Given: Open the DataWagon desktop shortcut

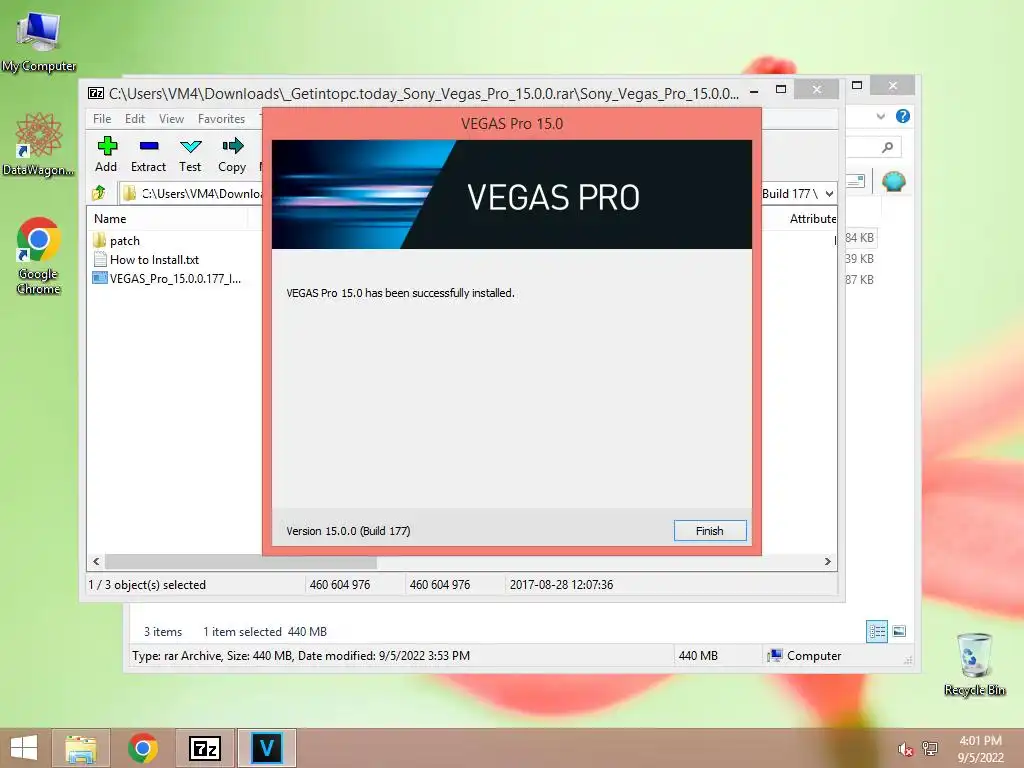Looking at the screenshot, I should [39, 144].
